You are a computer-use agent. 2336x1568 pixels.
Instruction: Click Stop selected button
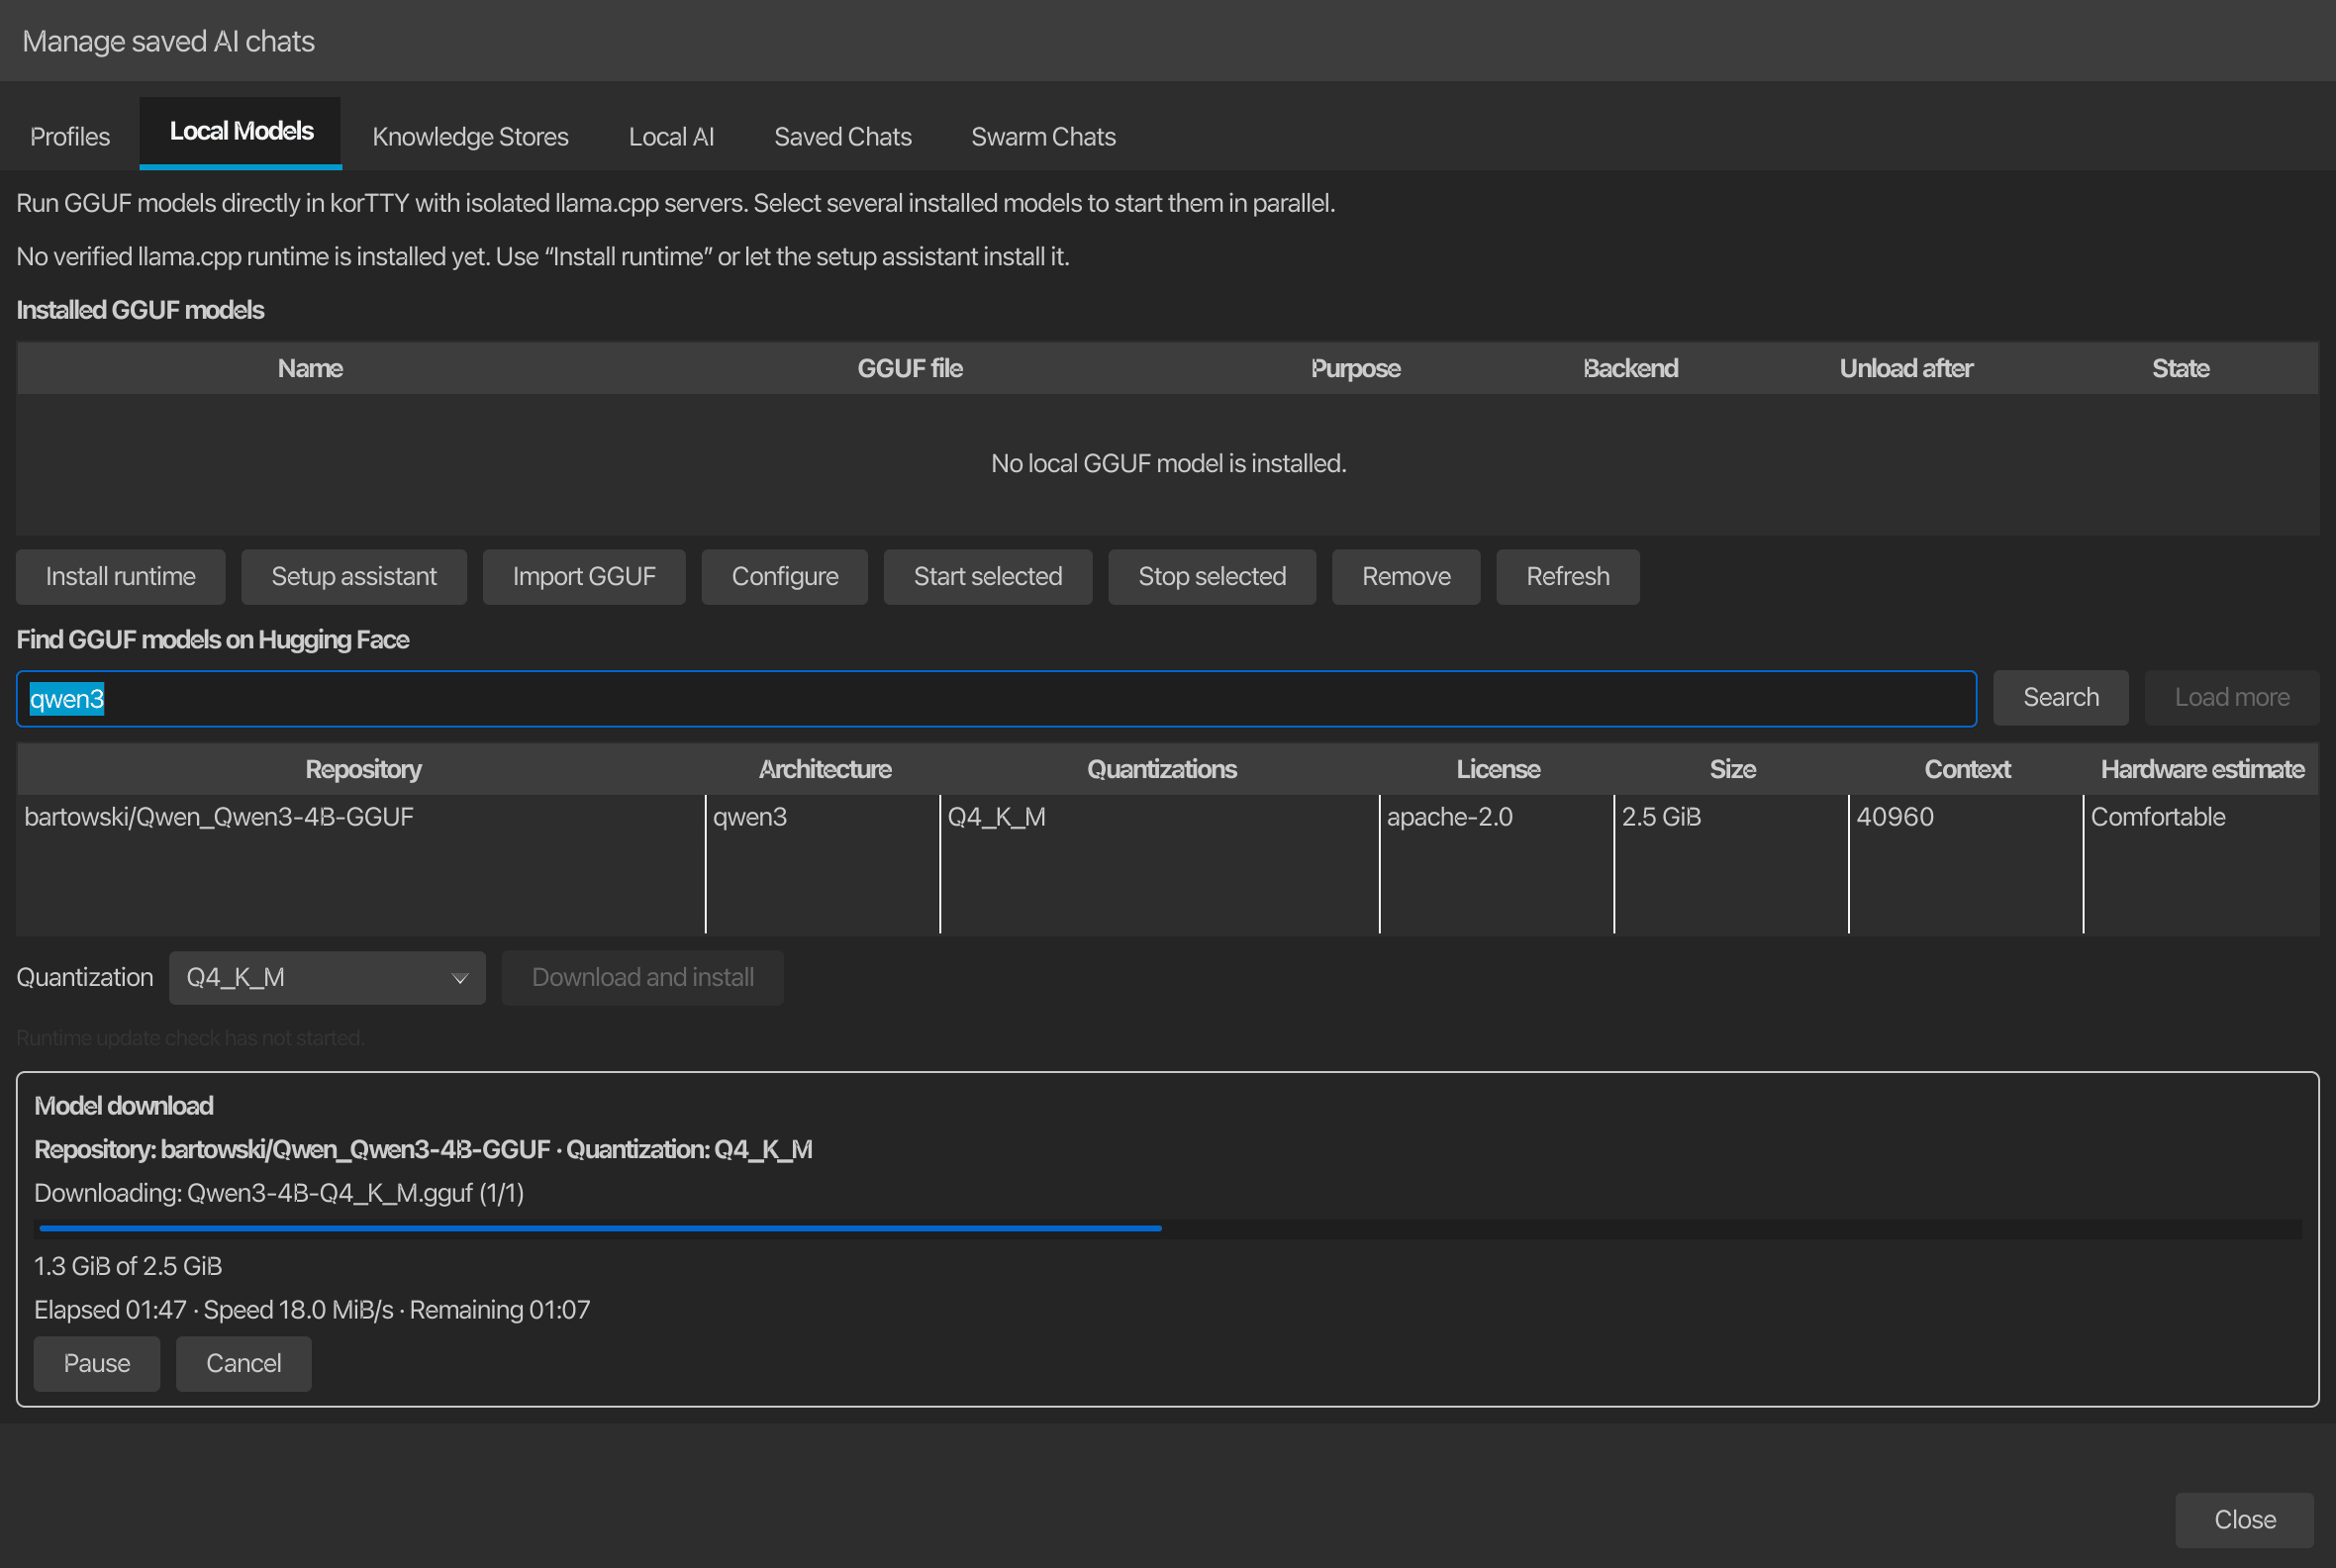[x=1212, y=577]
